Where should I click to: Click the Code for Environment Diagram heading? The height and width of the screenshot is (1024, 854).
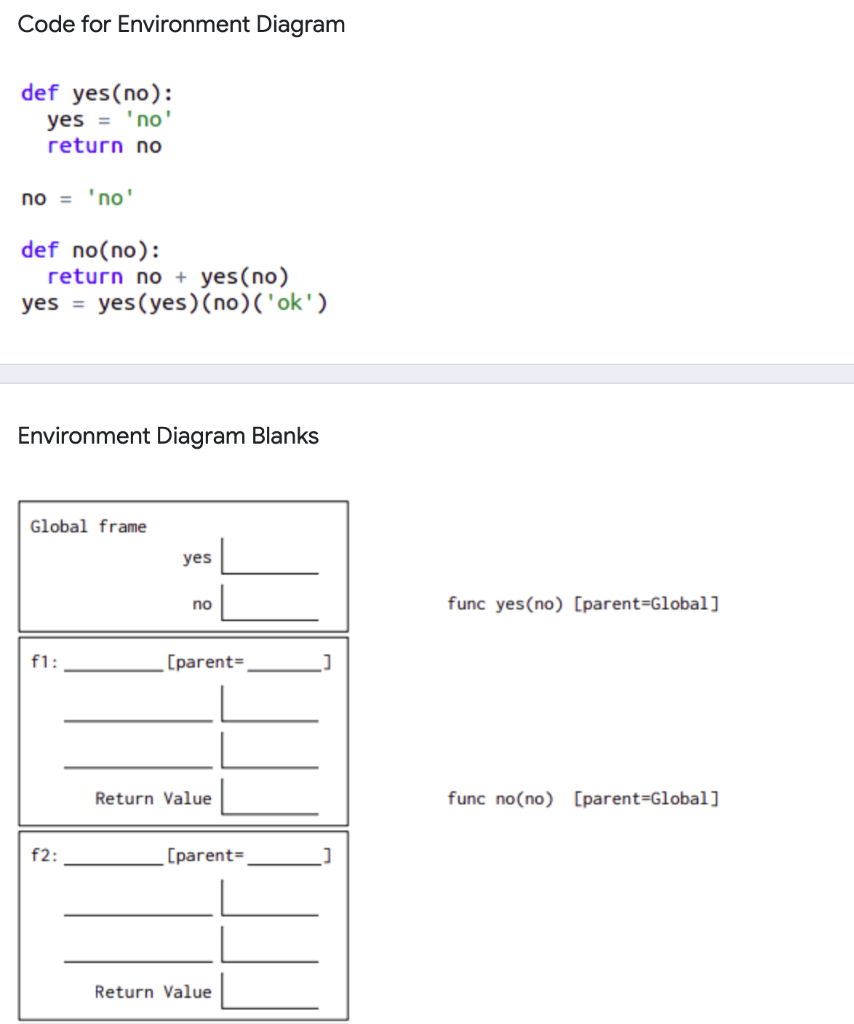pos(180,24)
